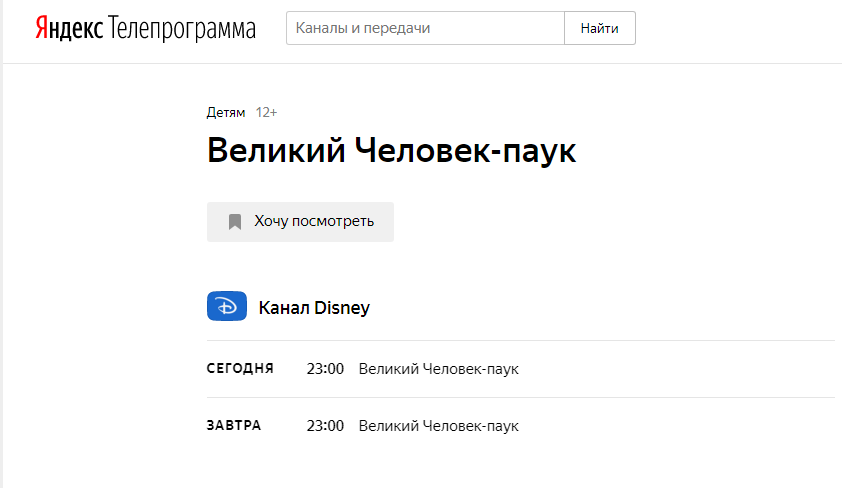Open Великий Человек-паук broadcast for ЗАВТРА
This screenshot has height=488, width=842.
[x=439, y=426]
